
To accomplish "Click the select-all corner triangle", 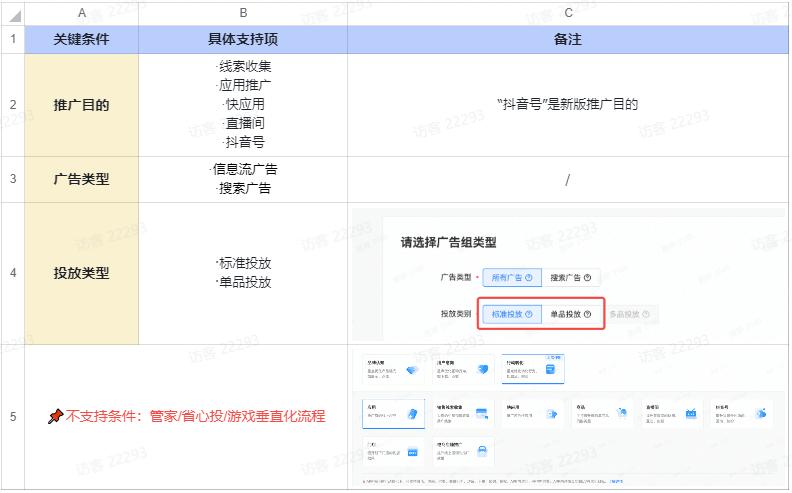I will click(x=15, y=16).
